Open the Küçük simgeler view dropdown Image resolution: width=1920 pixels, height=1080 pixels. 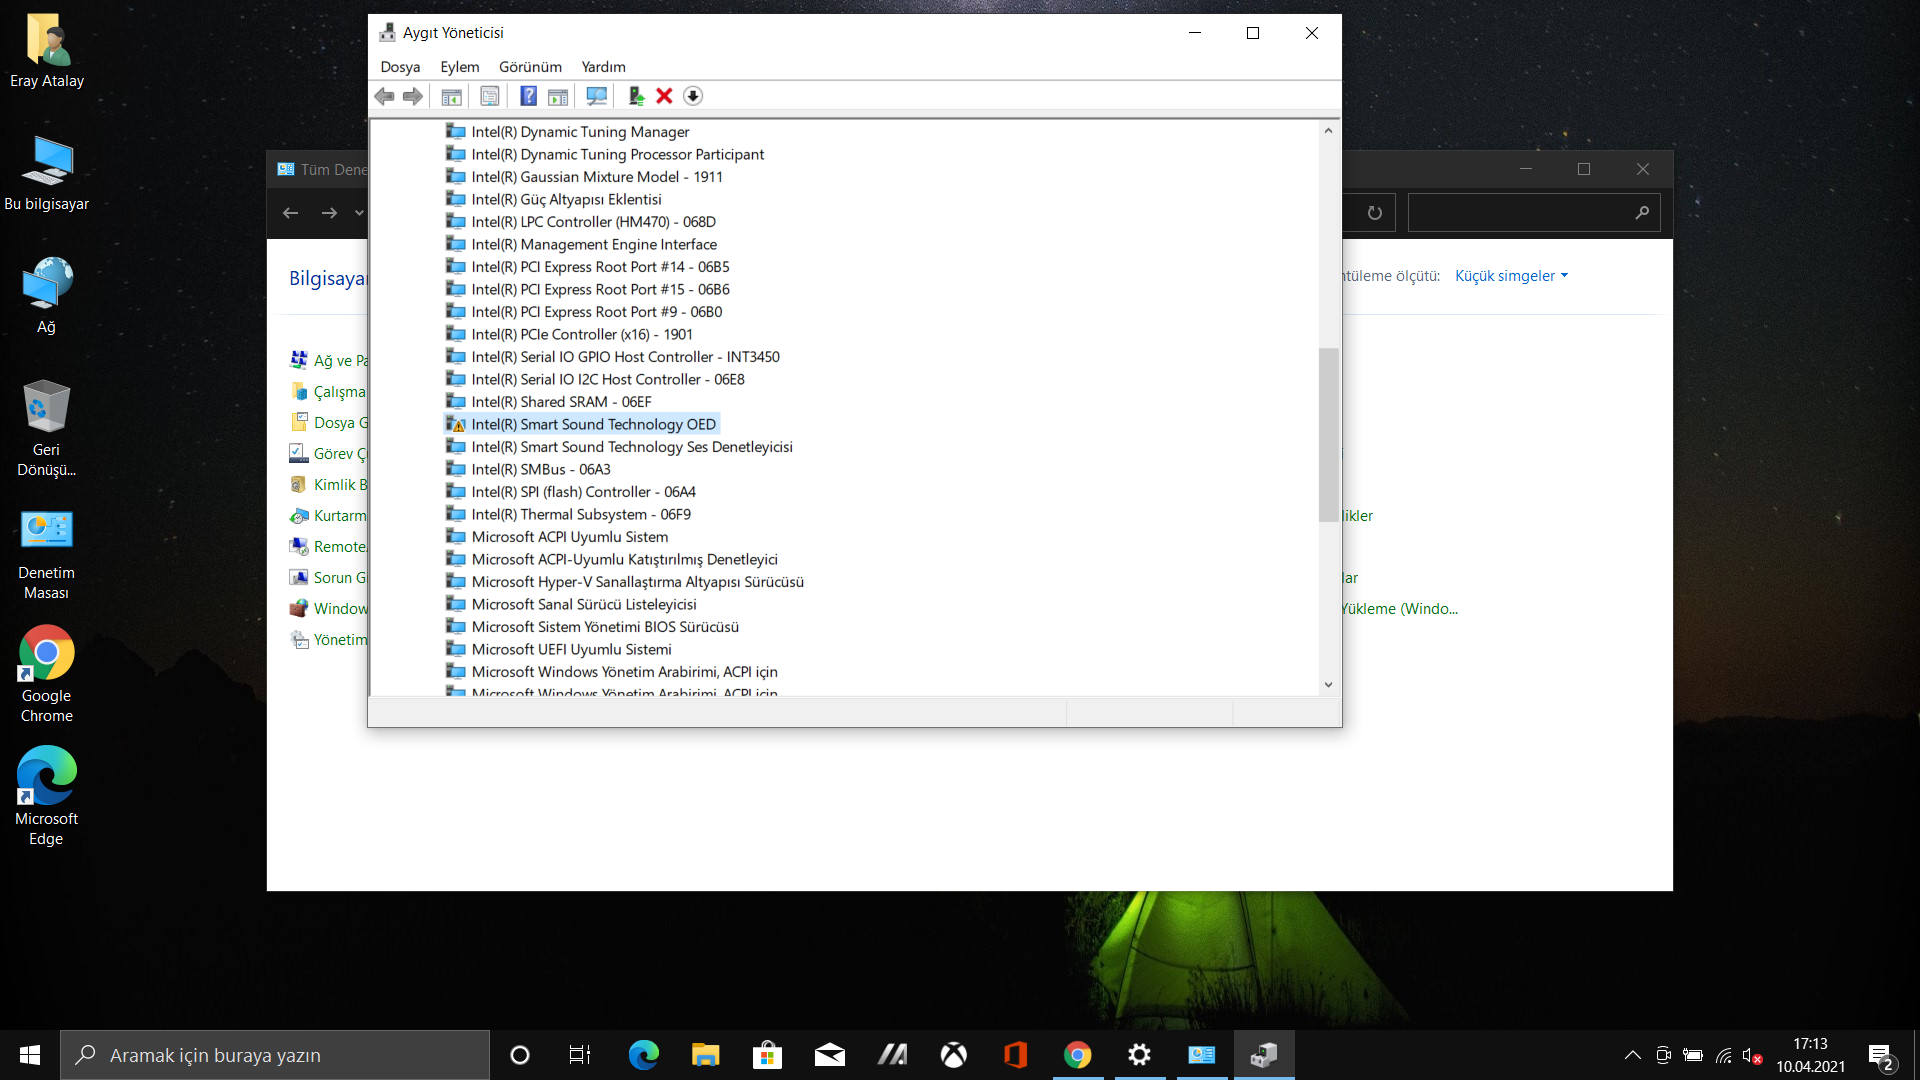(1511, 276)
